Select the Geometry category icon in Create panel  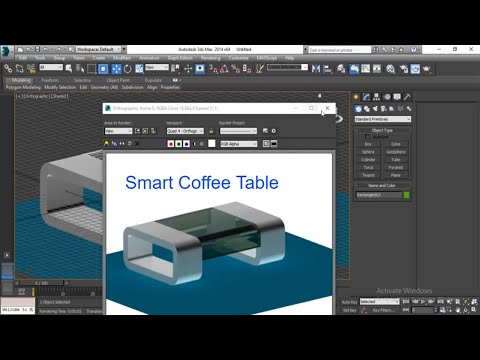[x=358, y=109]
